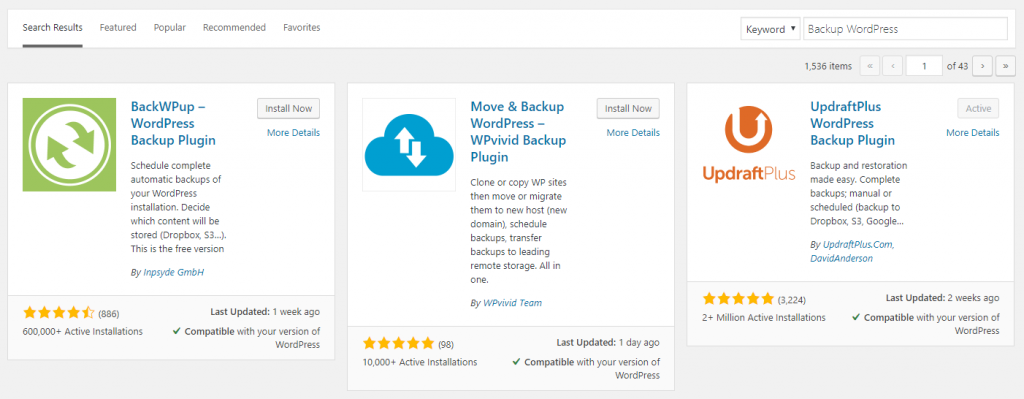
Task: Open the UpdraftPlus orange logo icon
Action: (748, 144)
